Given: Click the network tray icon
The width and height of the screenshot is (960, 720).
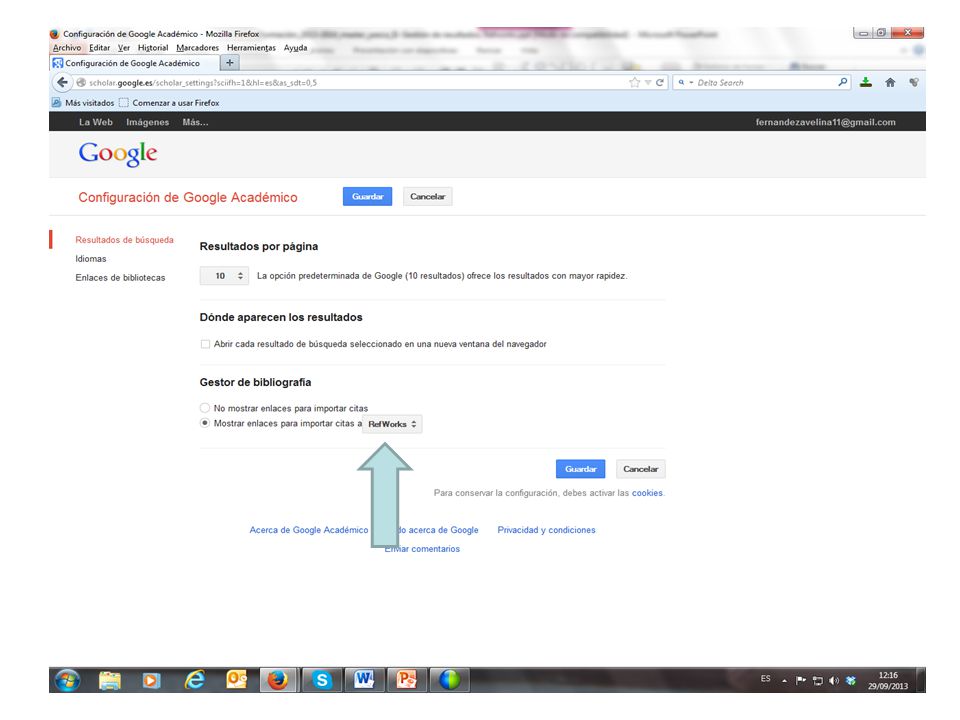Looking at the screenshot, I should [x=817, y=680].
